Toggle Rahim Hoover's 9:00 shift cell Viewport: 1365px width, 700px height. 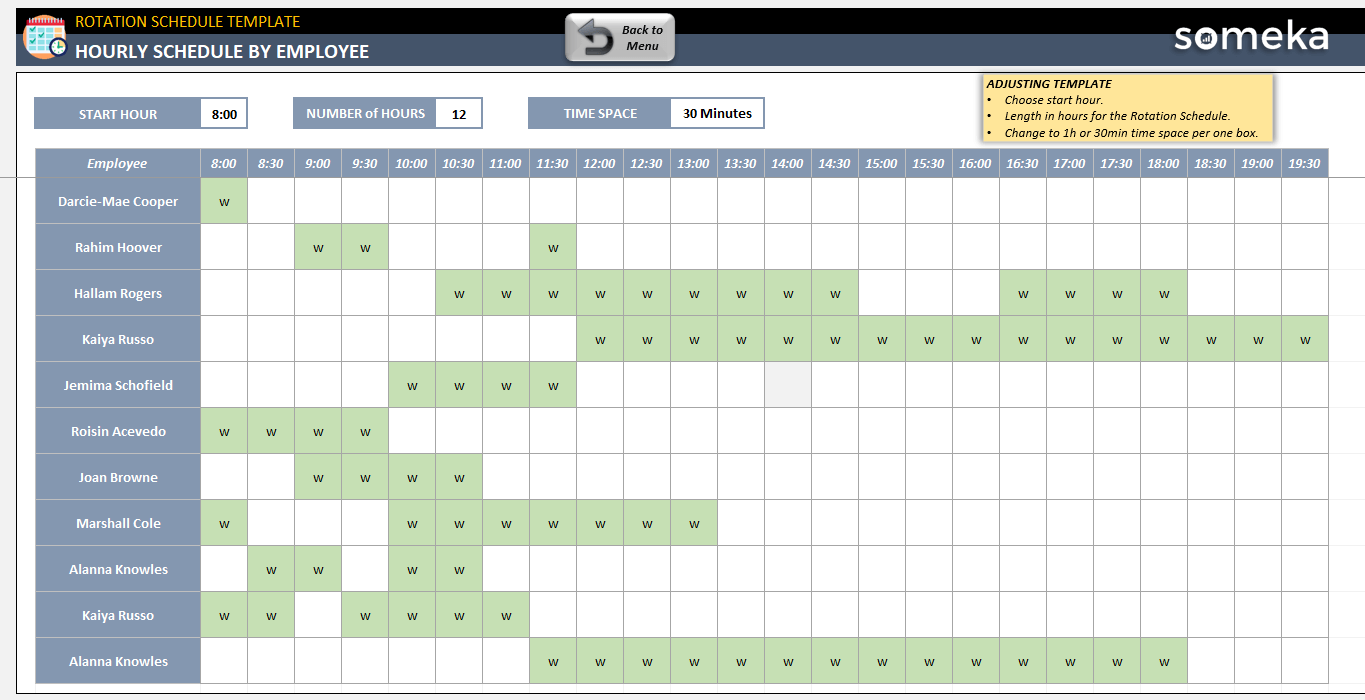pyautogui.click(x=317, y=246)
